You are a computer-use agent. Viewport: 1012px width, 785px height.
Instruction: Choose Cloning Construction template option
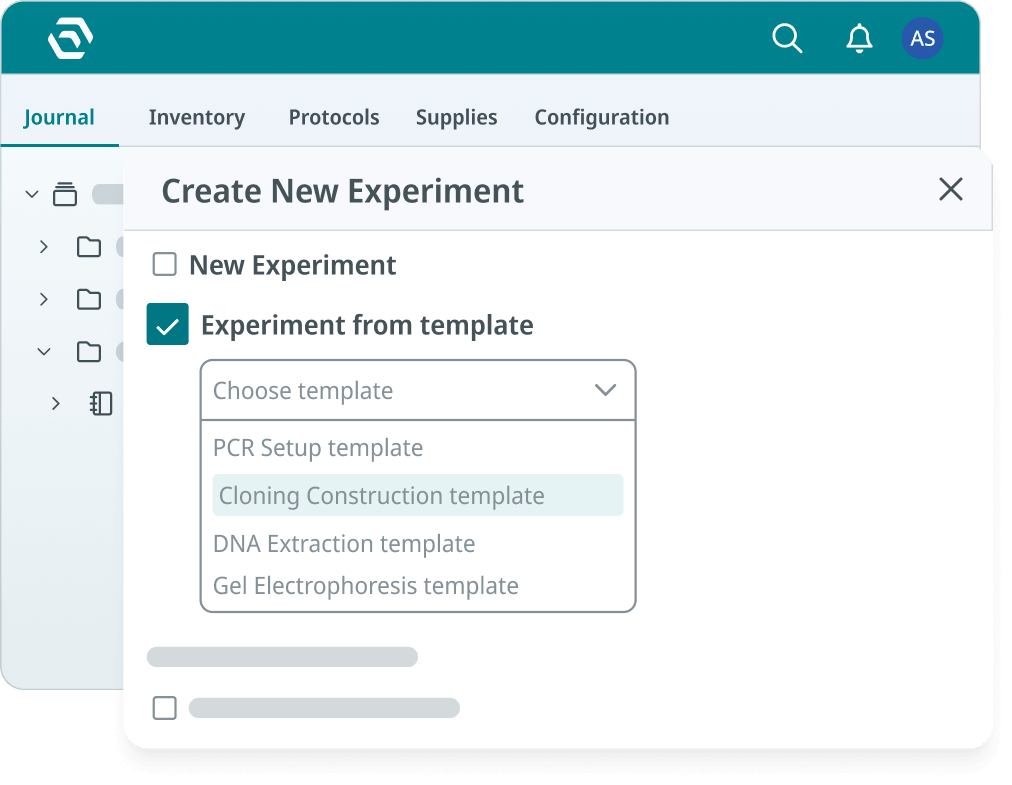tap(418, 495)
